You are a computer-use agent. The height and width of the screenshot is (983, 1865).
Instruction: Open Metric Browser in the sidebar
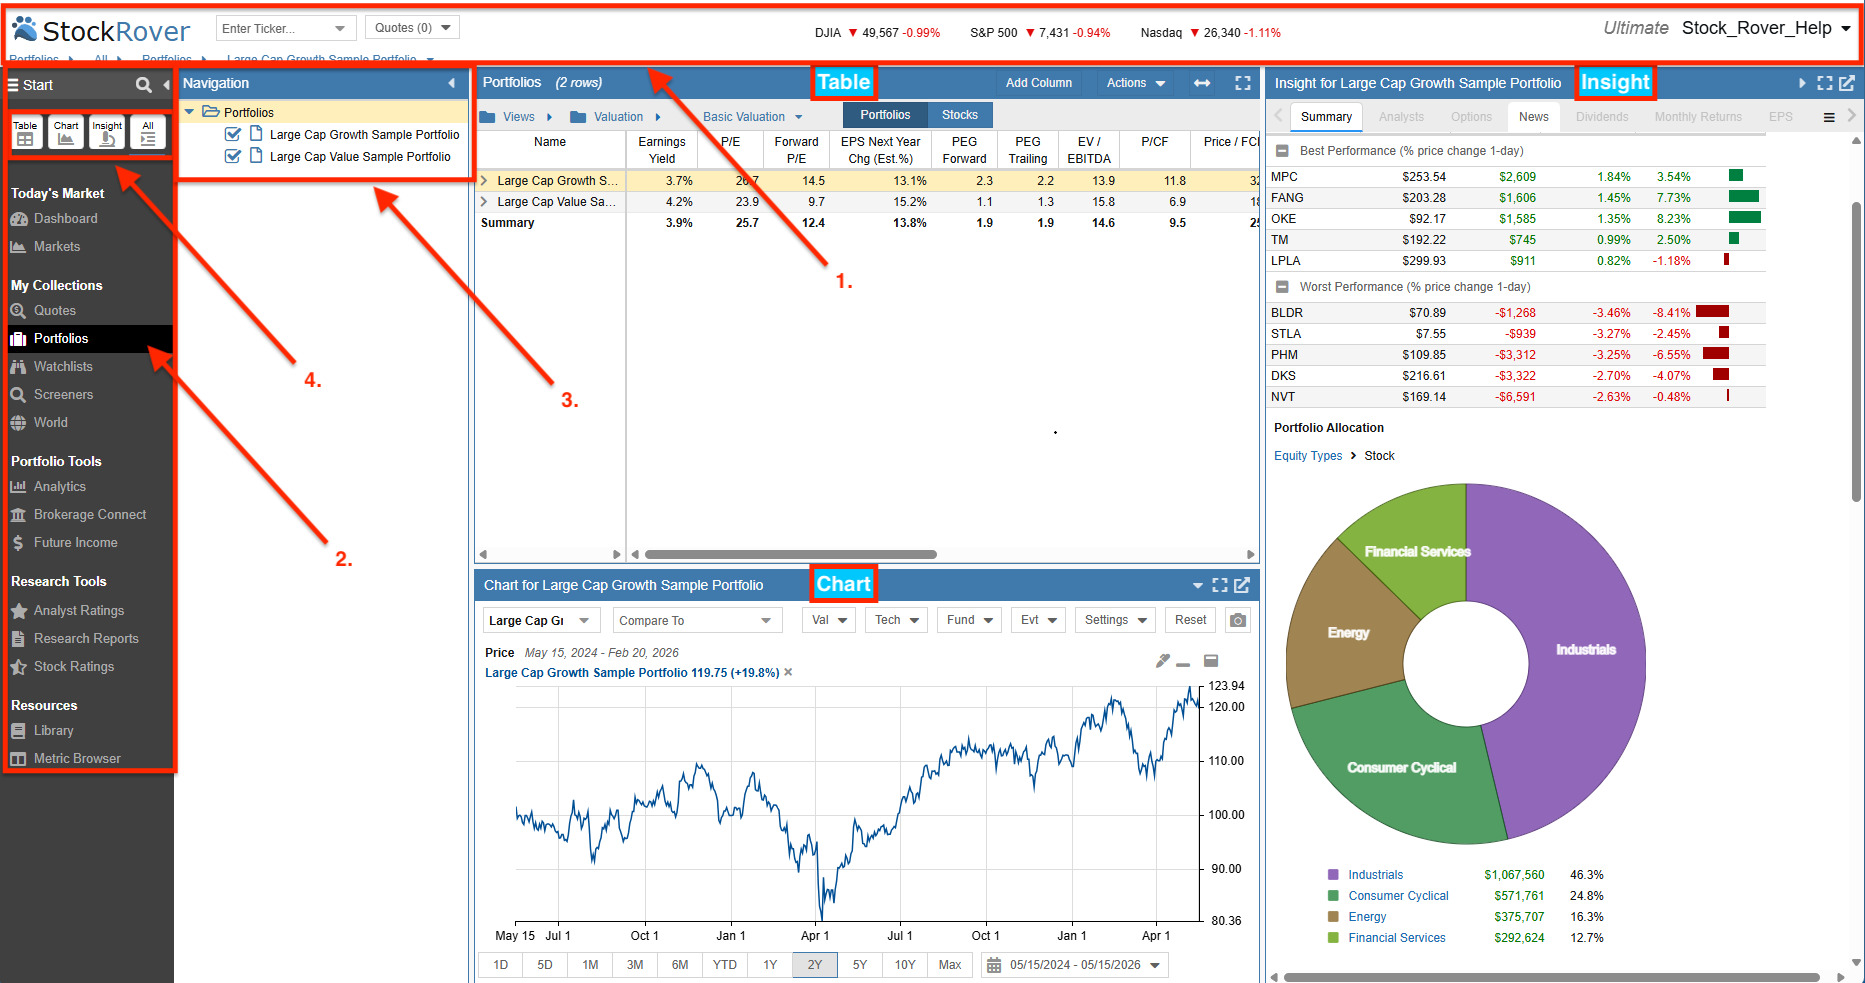77,759
